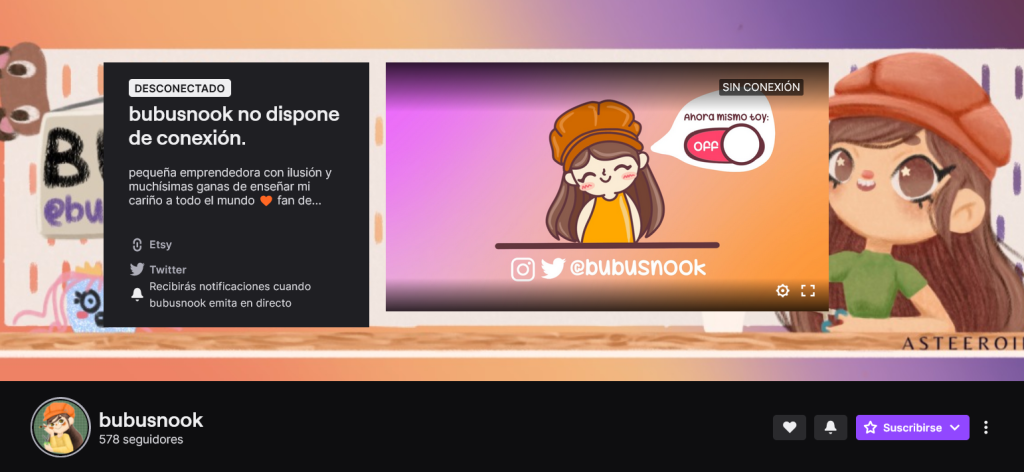Screen dimensions: 1024x472
Task: Open the Twitter text link
Action: 168,269
